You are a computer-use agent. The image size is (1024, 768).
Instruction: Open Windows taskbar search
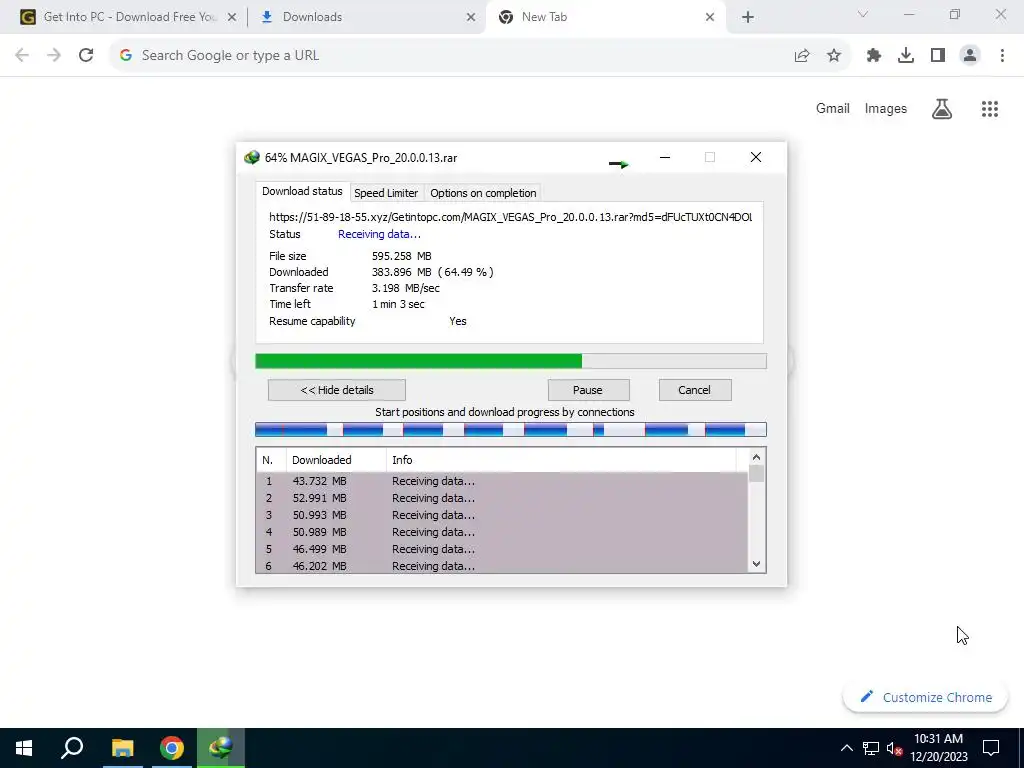[x=72, y=748]
